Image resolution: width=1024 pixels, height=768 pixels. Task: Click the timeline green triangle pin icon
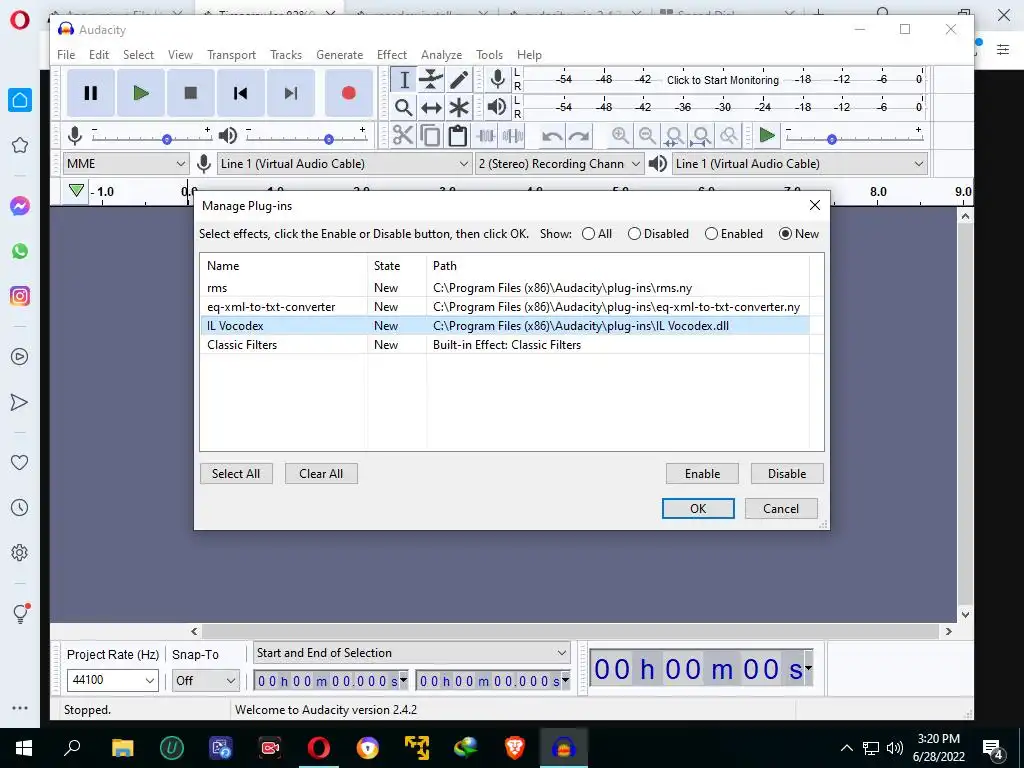point(76,191)
